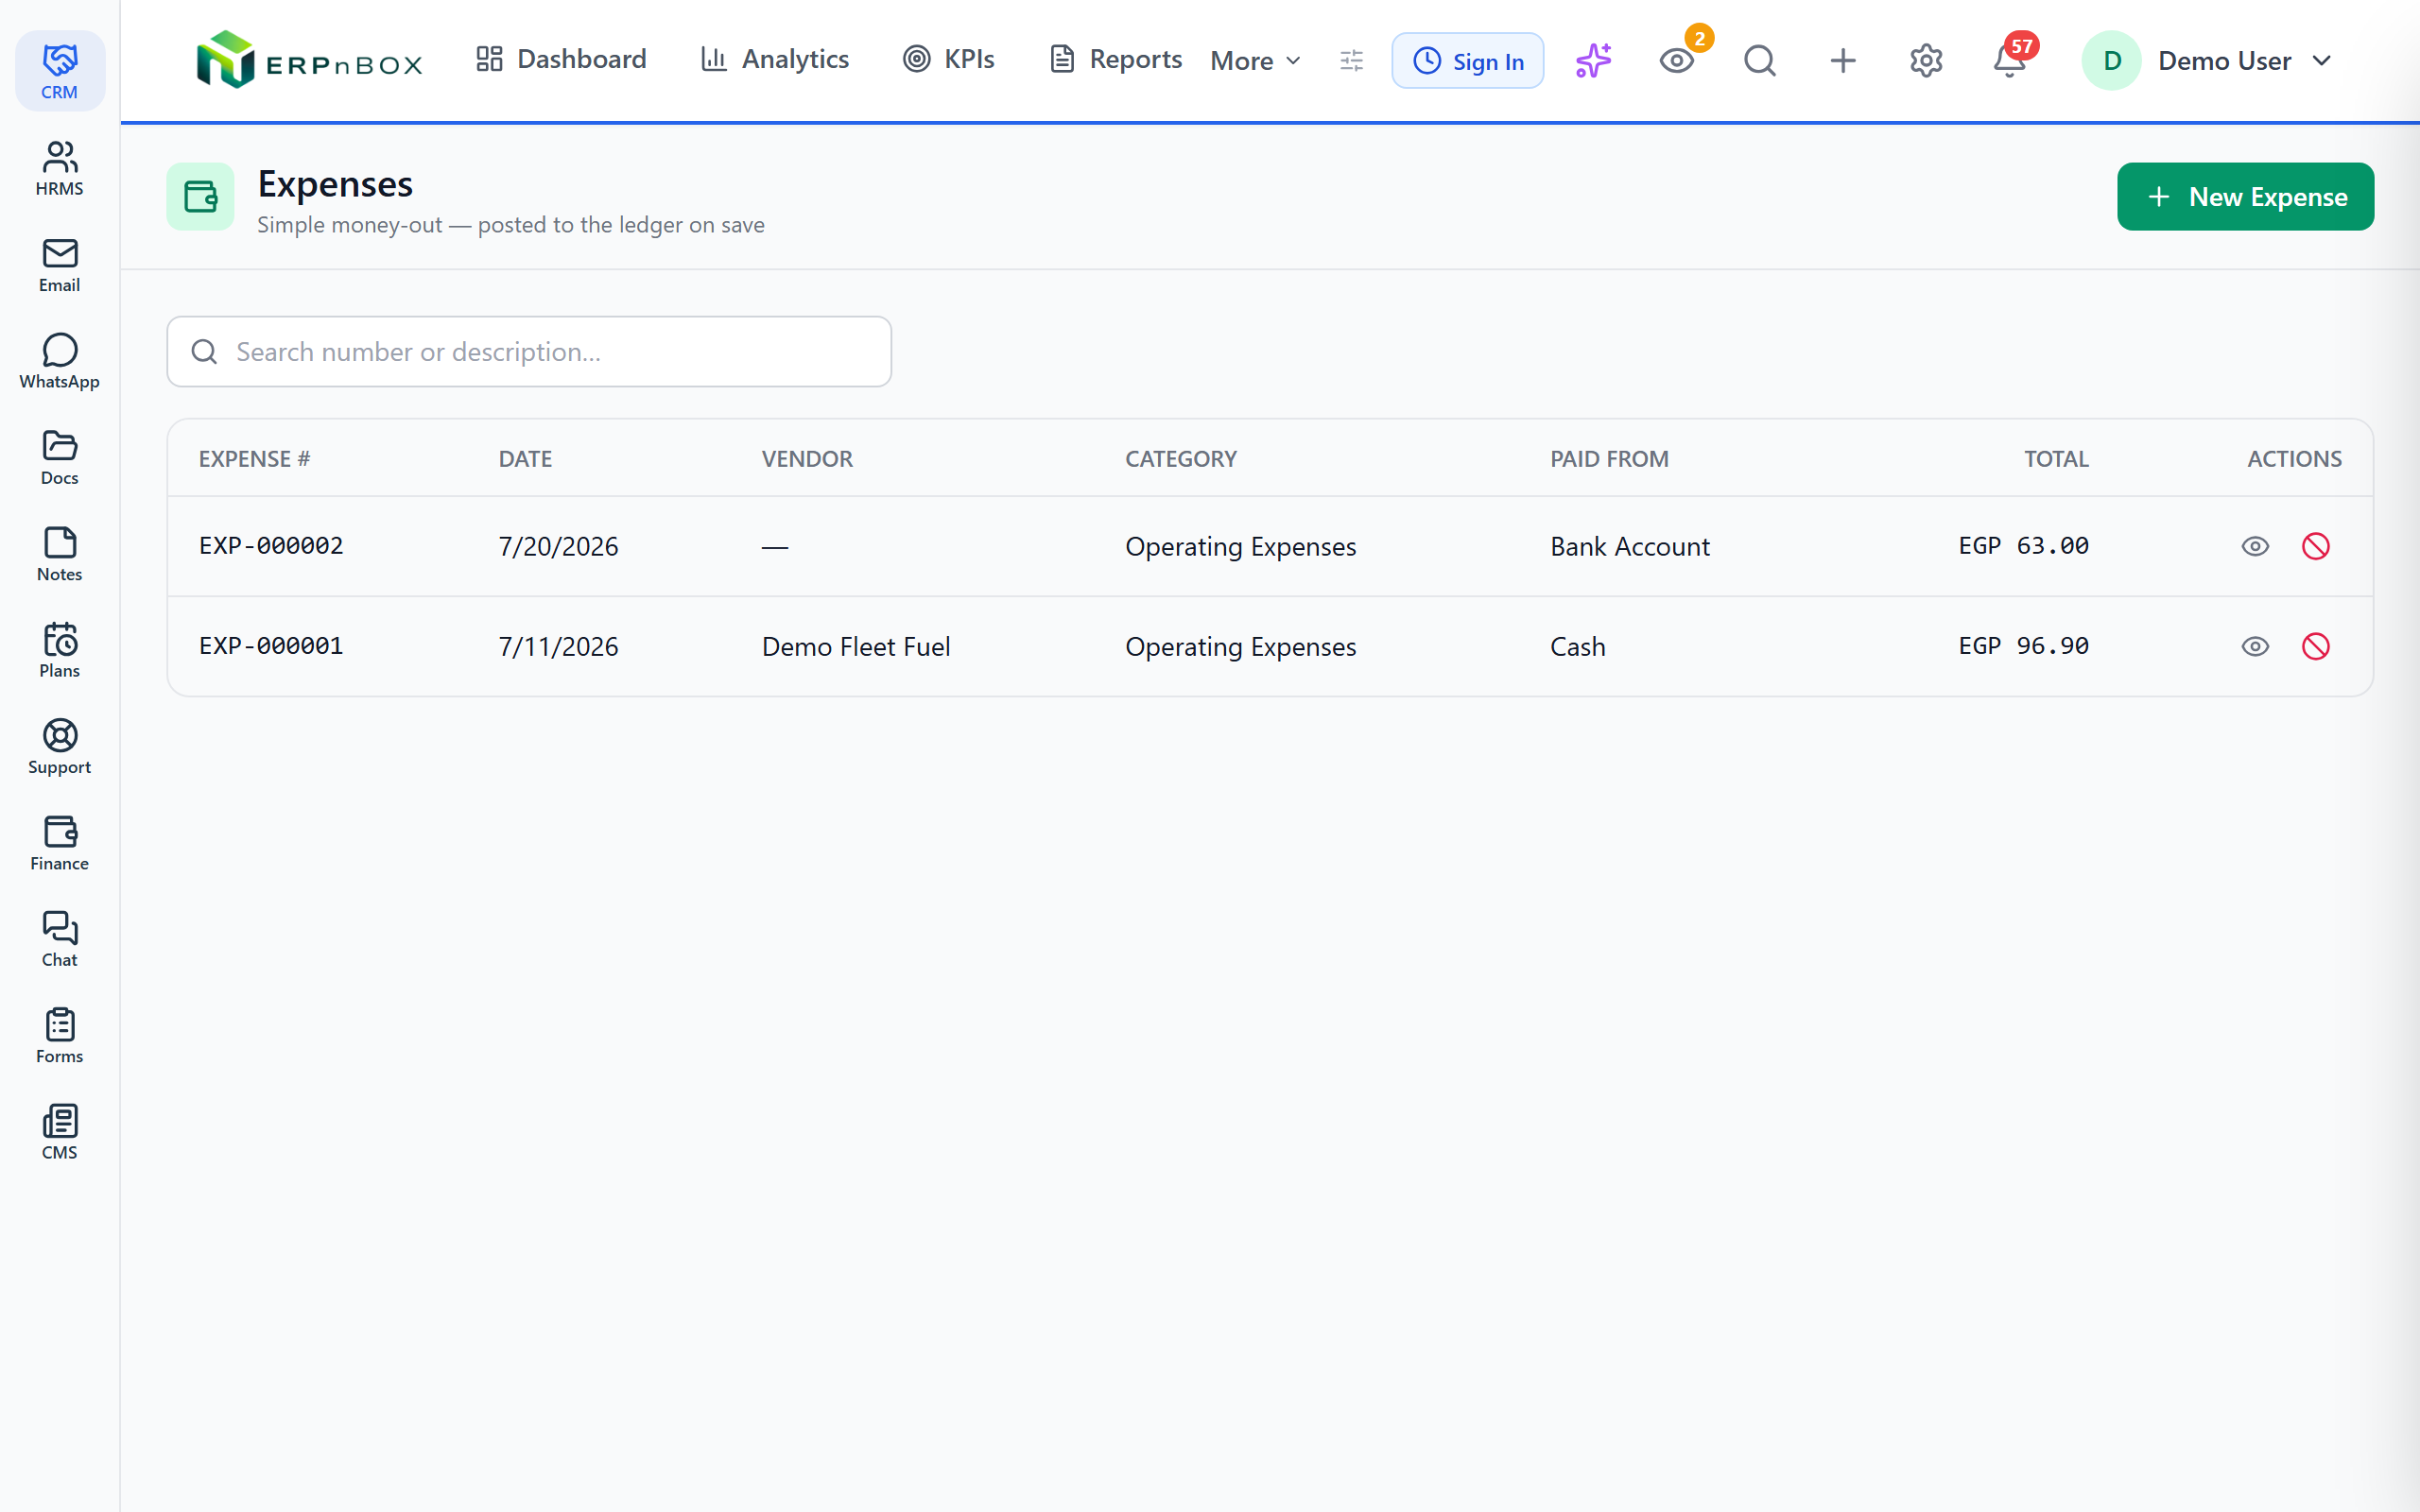
Task: Click the VENDOR column header
Action: click(x=807, y=459)
